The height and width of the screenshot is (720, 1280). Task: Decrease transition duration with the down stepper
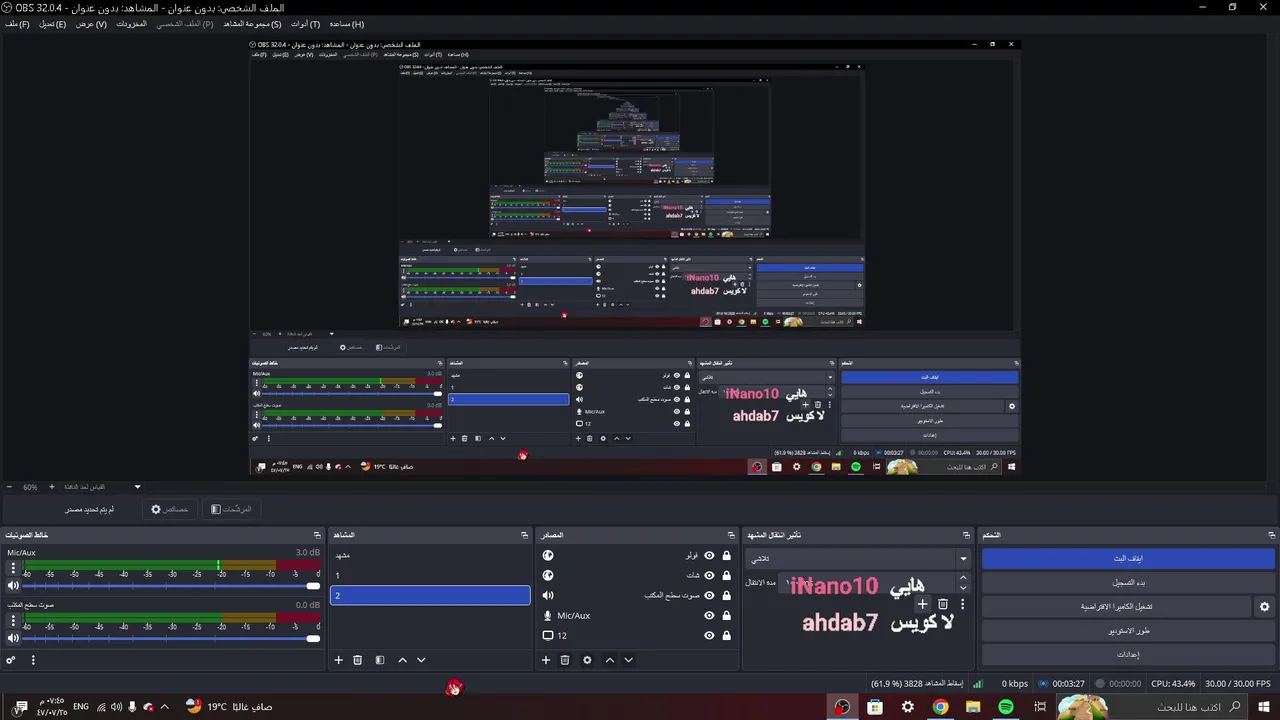(963, 588)
